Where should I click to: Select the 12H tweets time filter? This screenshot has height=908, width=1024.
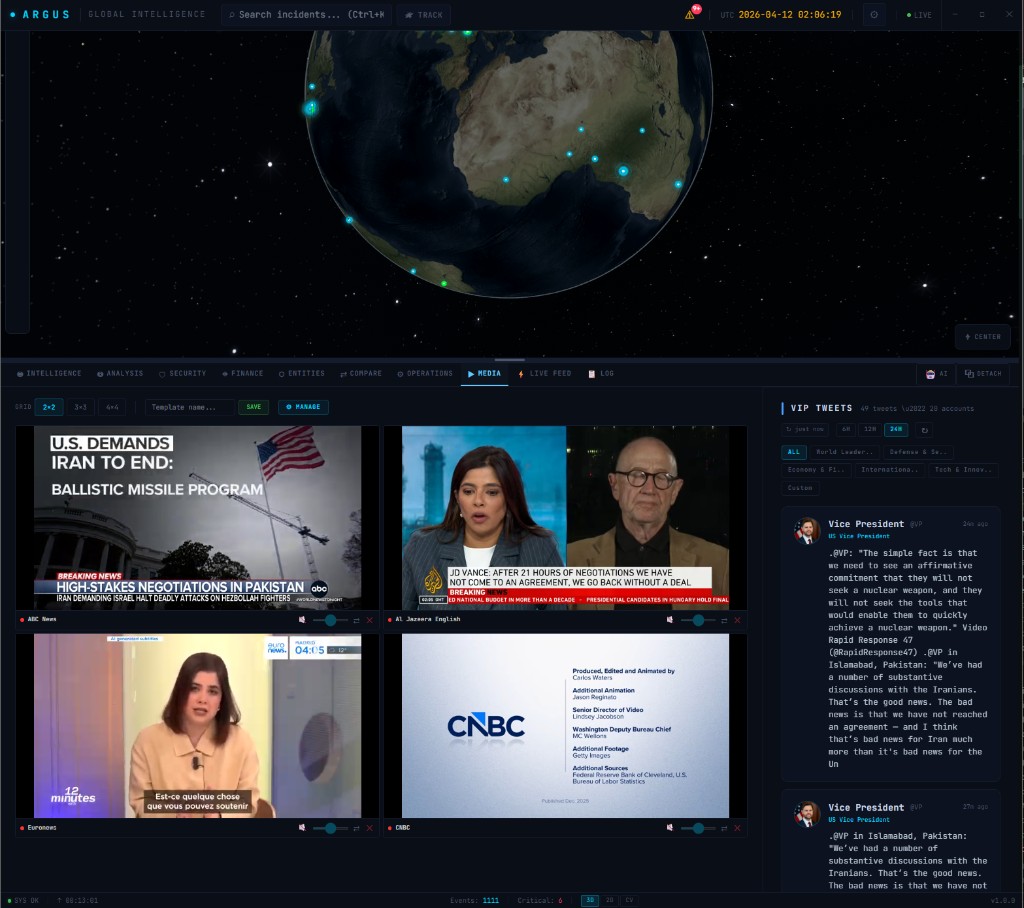[870, 429]
